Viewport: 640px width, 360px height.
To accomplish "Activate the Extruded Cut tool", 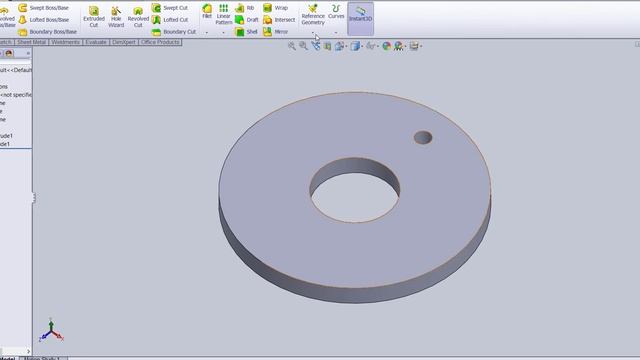I will pos(94,17).
